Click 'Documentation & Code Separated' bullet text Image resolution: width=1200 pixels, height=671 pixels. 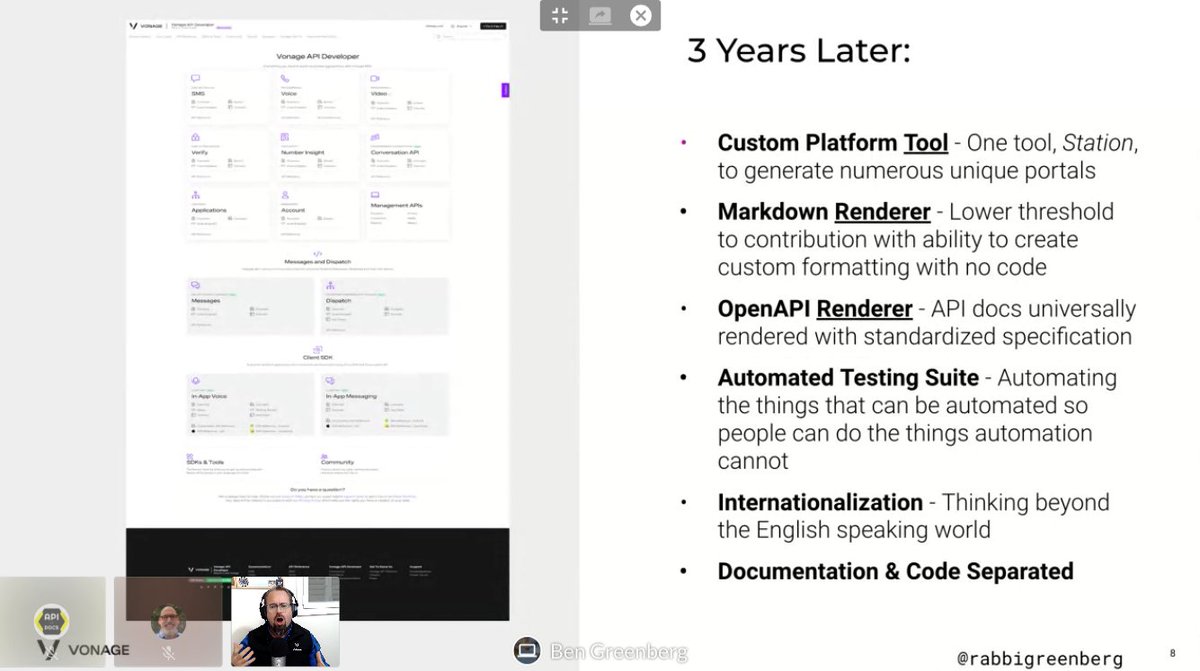tap(896, 571)
